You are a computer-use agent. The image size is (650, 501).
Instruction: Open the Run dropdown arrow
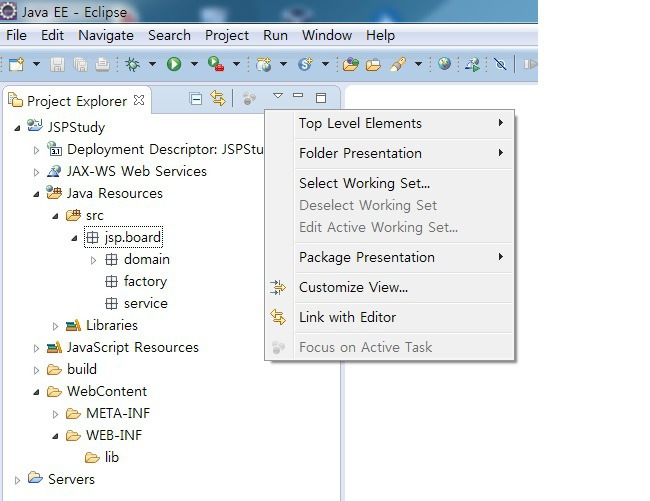[x=194, y=64]
